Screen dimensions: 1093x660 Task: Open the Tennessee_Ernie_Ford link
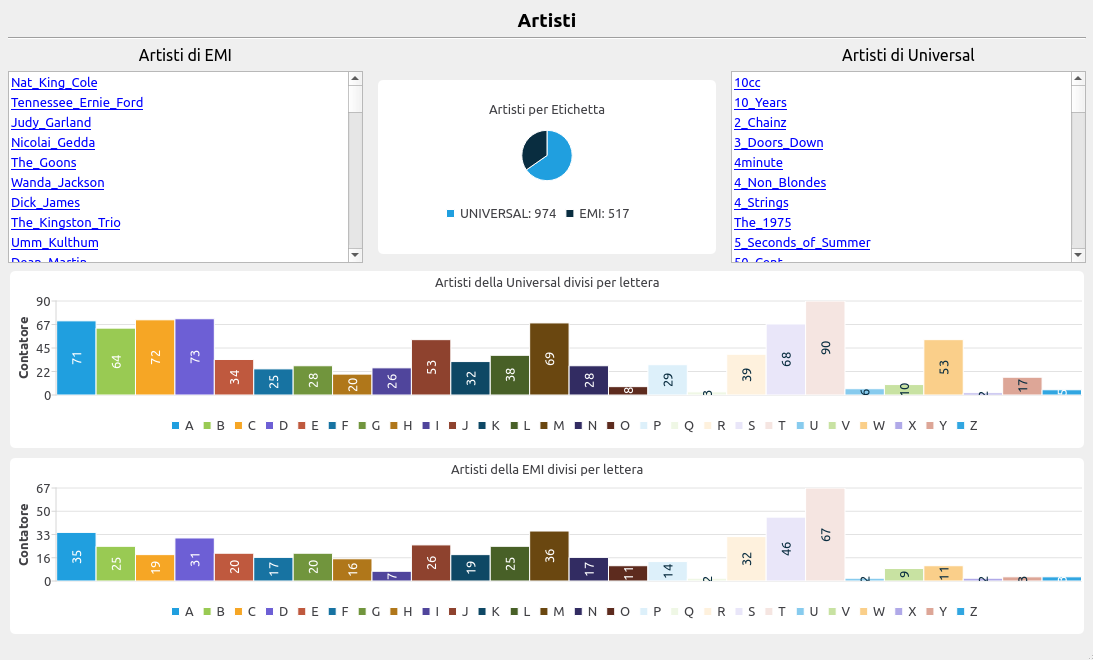(x=77, y=102)
